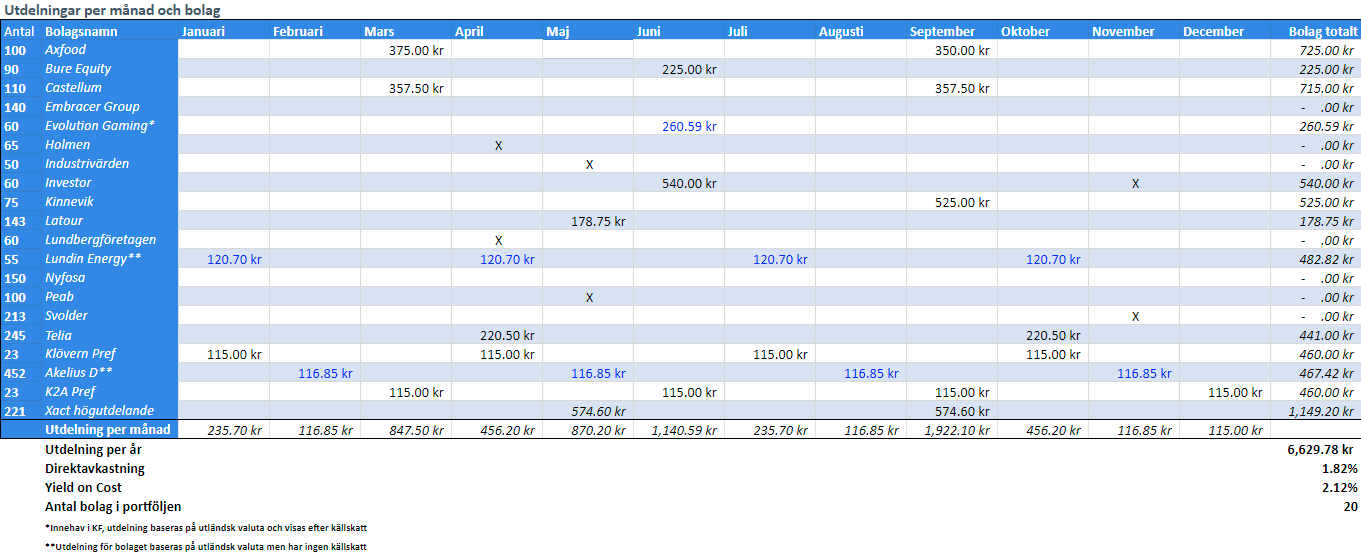
Task: Select the Juni column header
Action: [679, 31]
